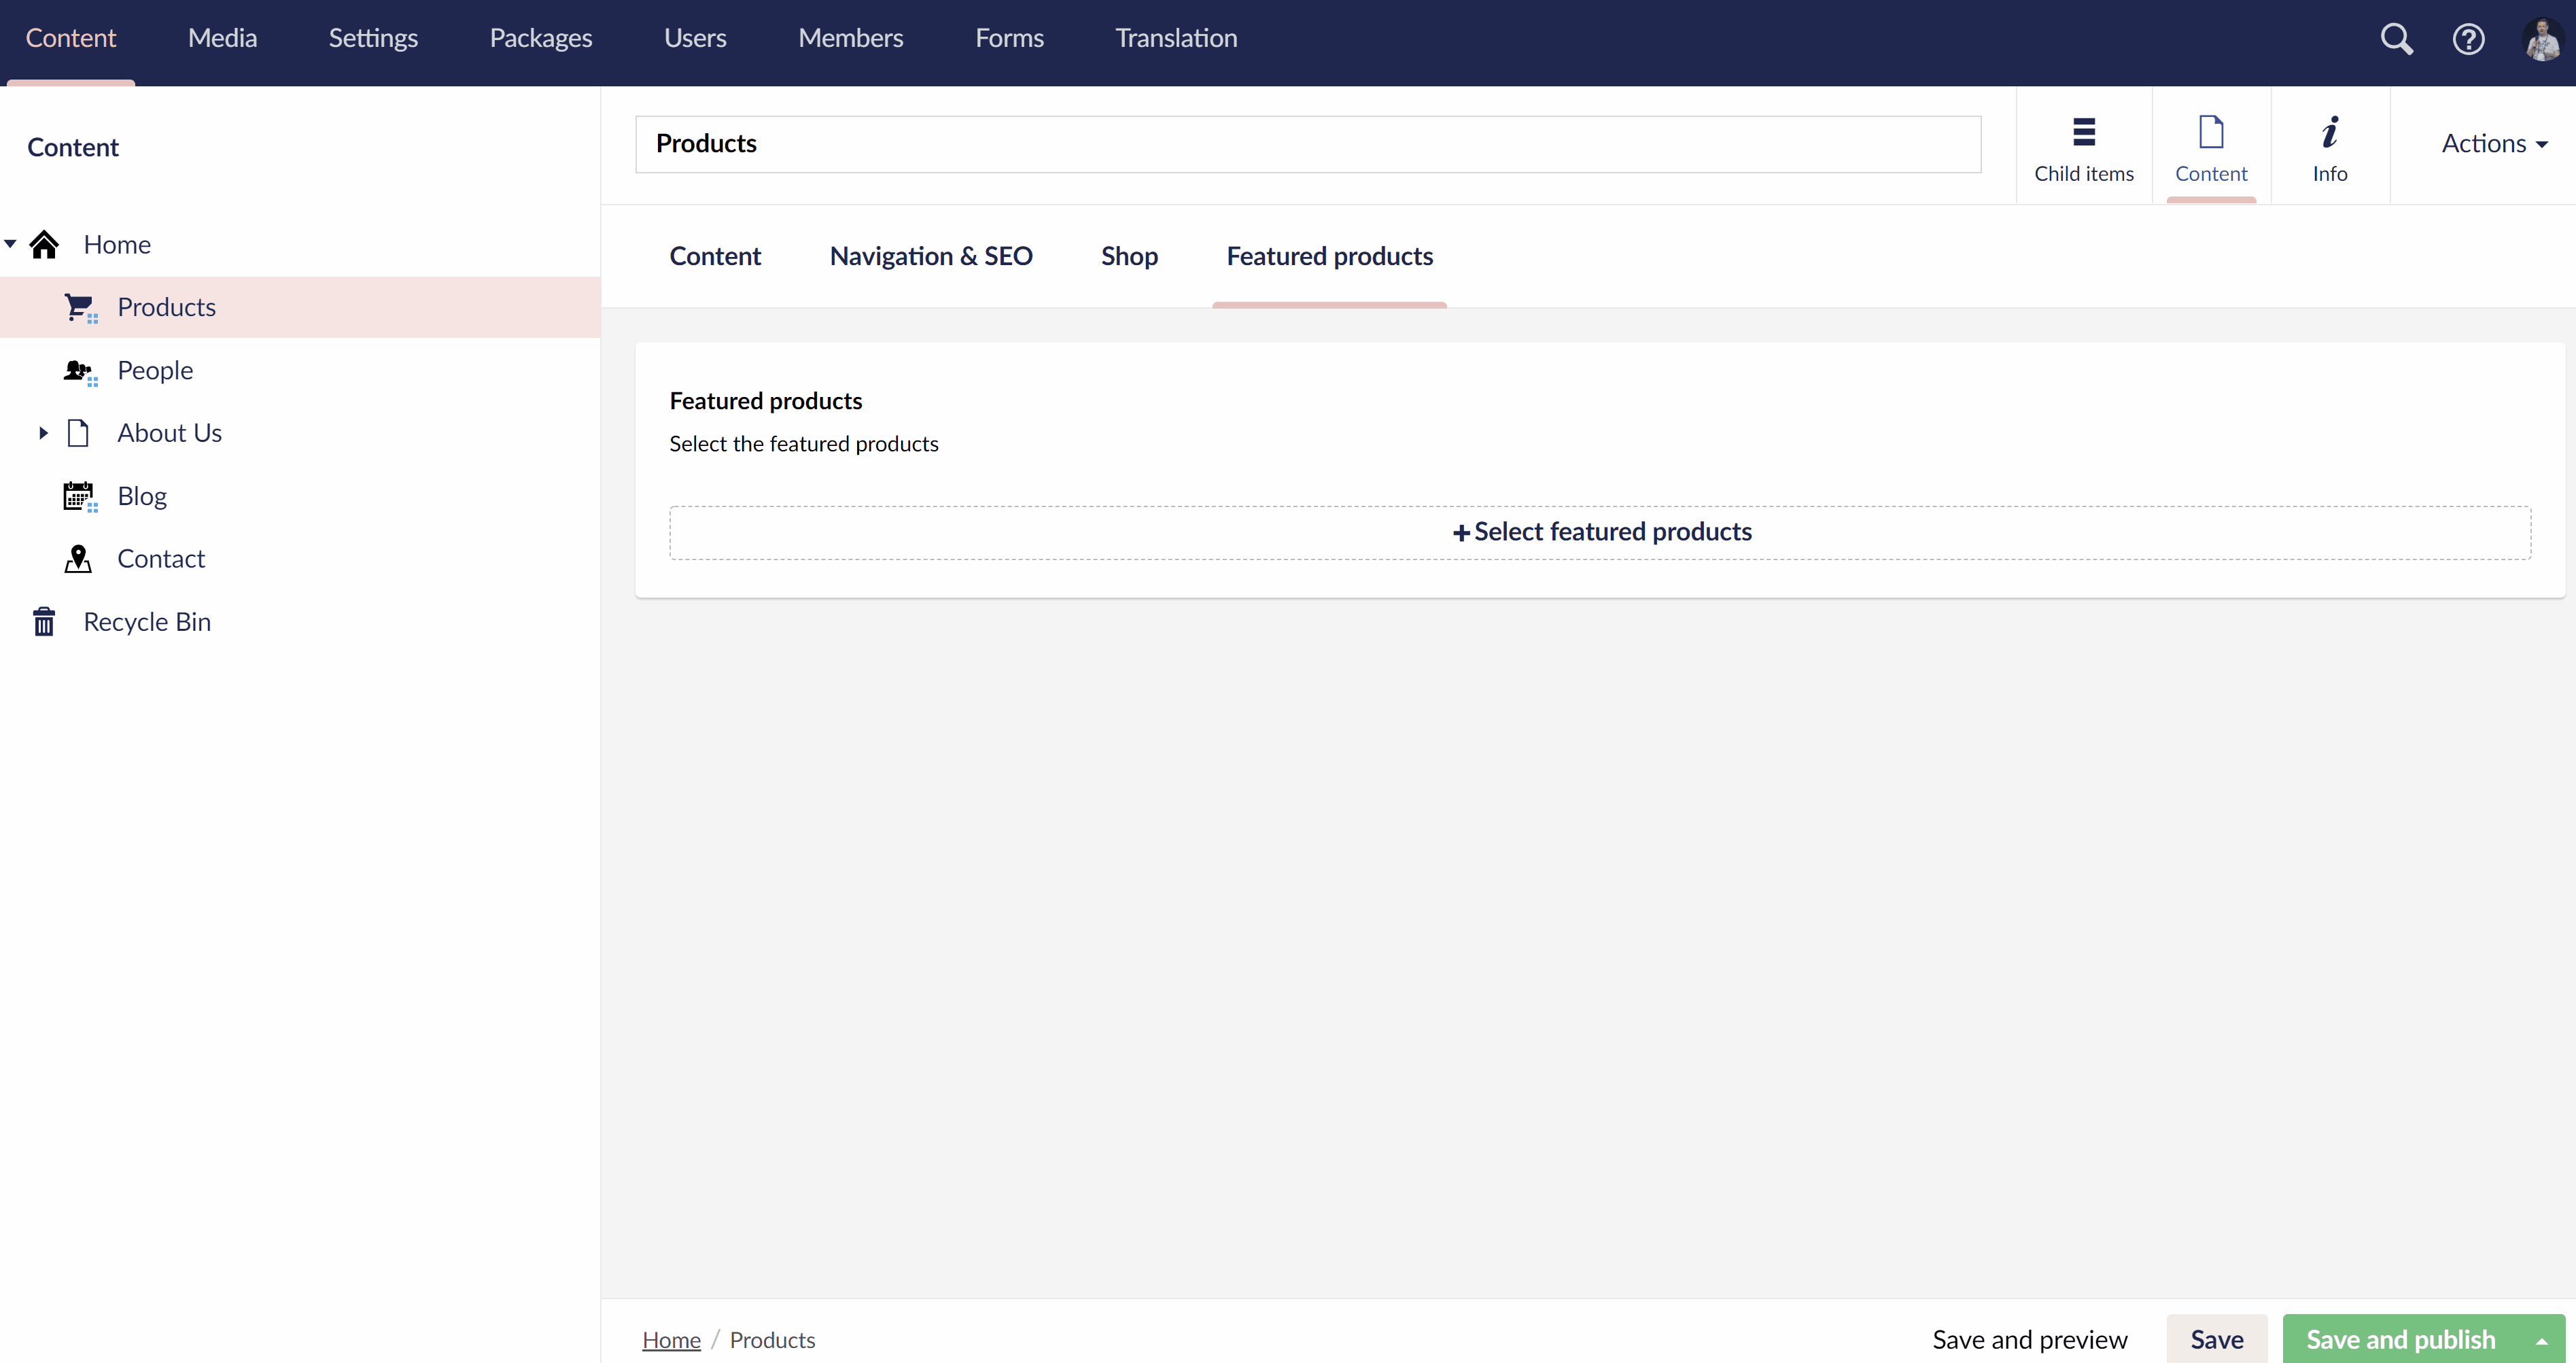Open the global search icon
Image resolution: width=2576 pixels, height=1363 pixels.
(2396, 38)
